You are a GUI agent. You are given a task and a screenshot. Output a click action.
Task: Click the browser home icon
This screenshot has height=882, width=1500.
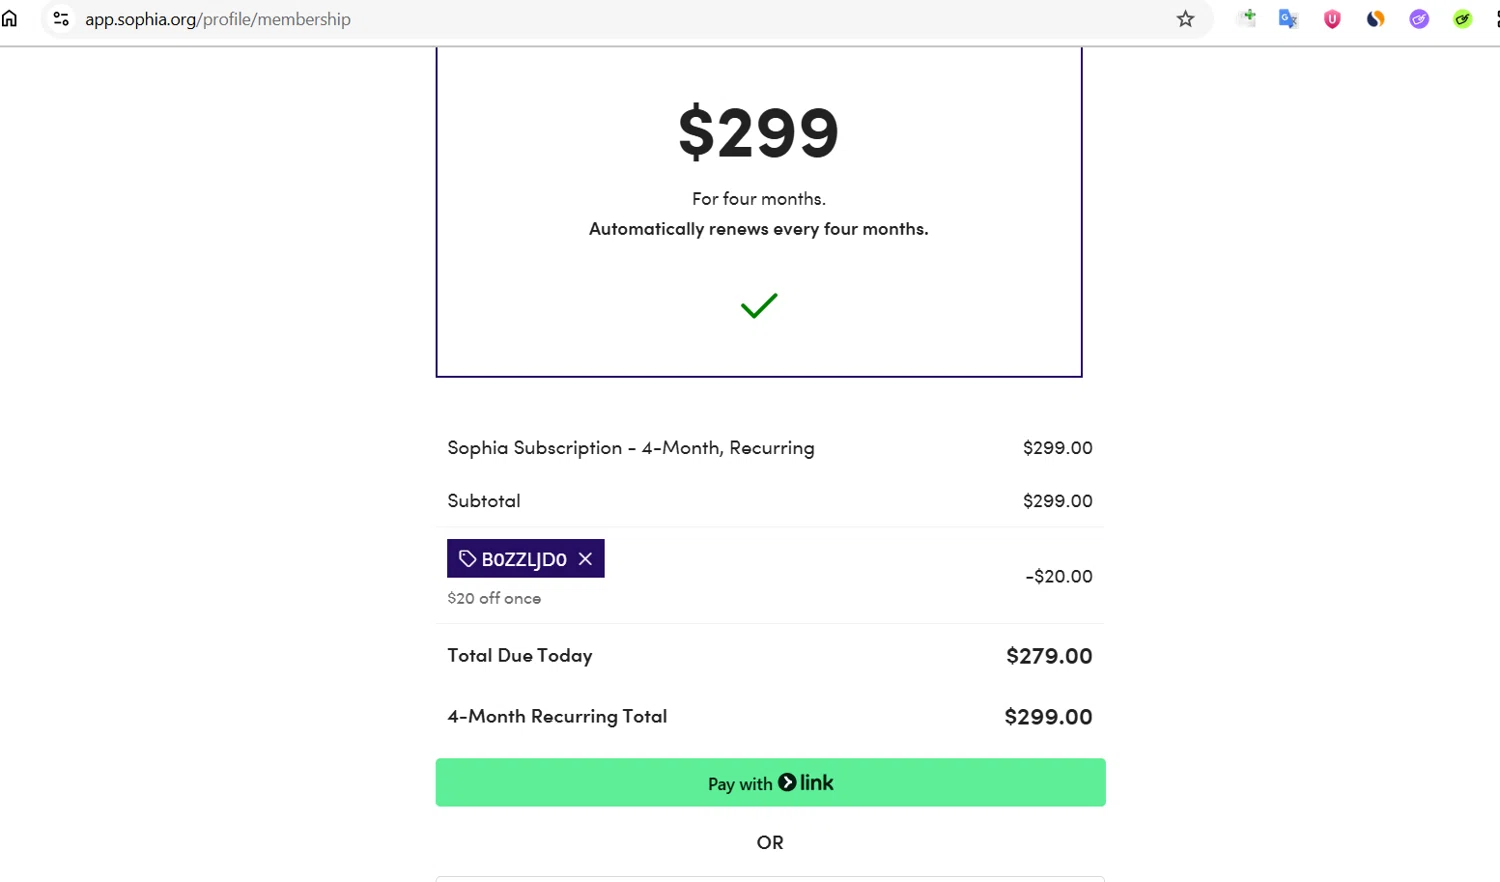coord(10,19)
